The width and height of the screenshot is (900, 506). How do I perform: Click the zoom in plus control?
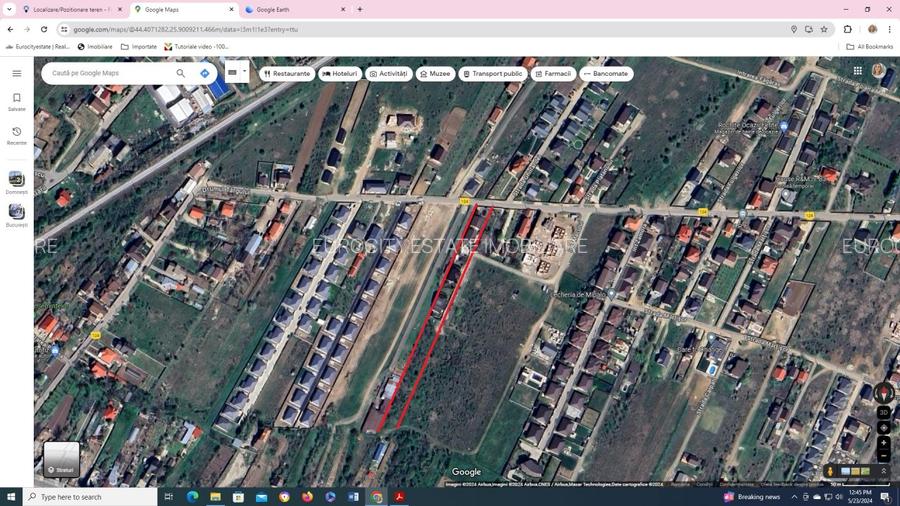pyautogui.click(x=883, y=442)
